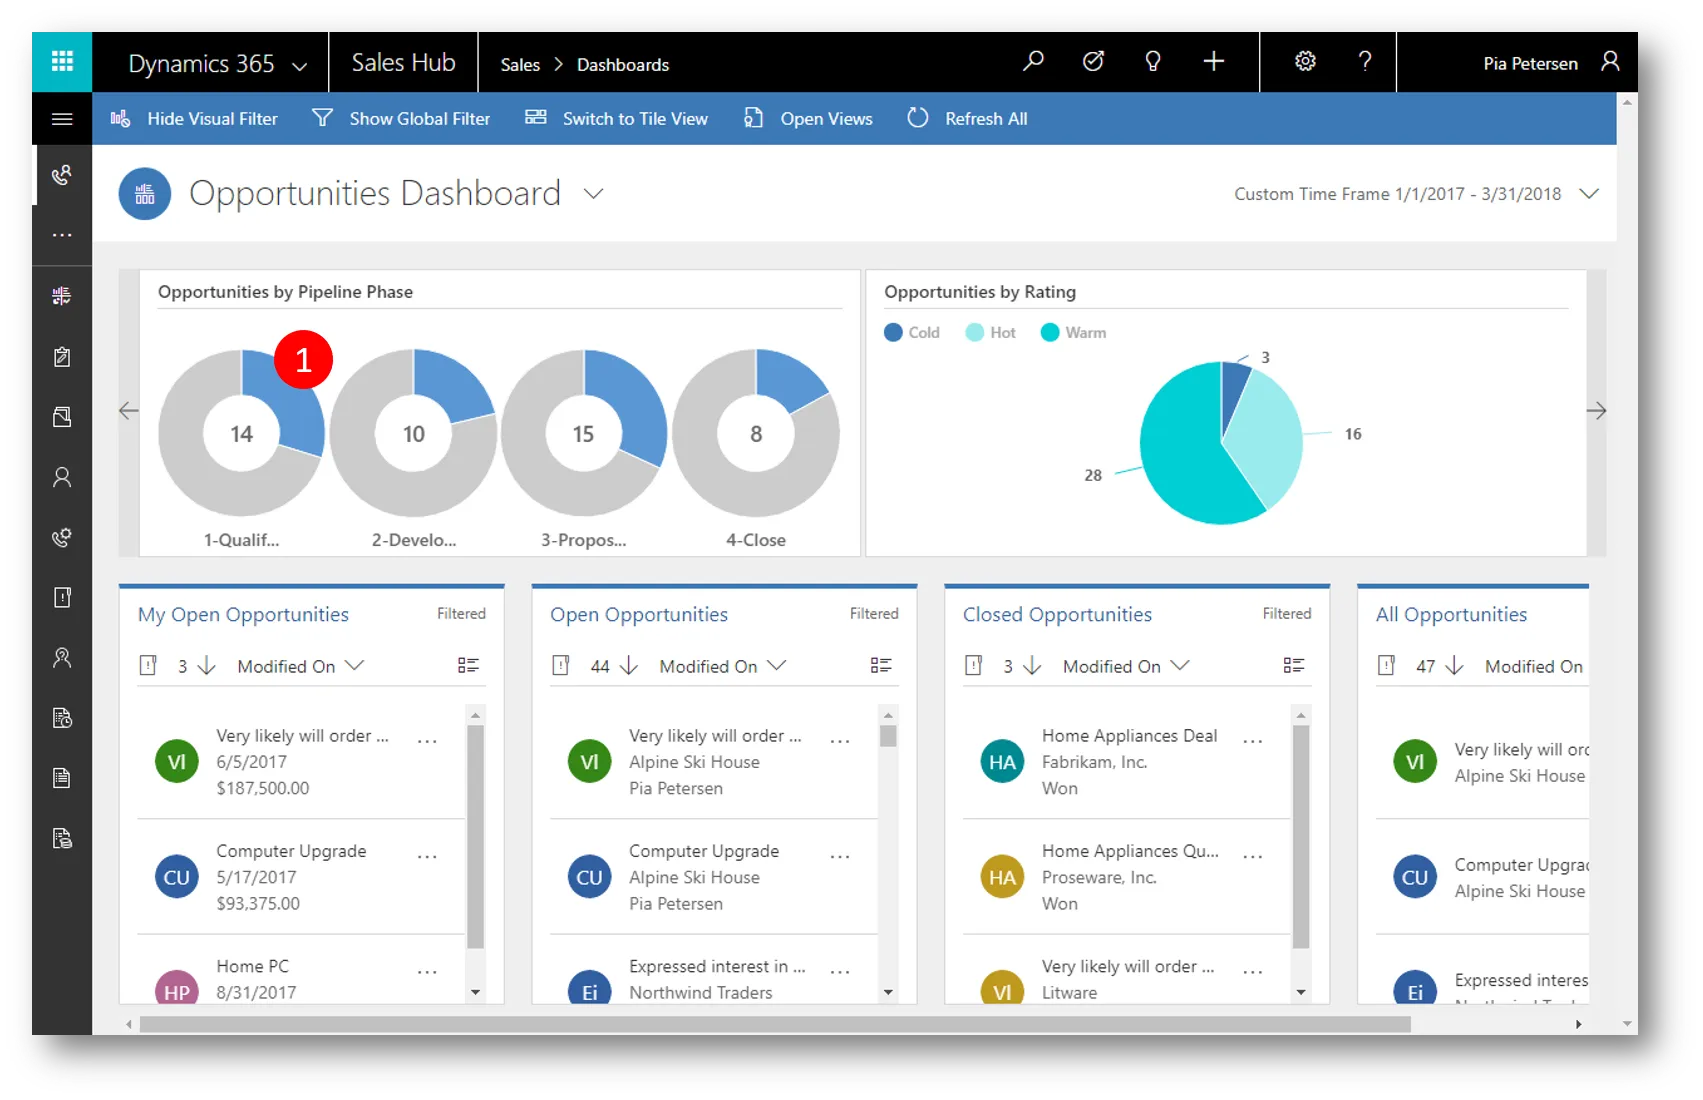1703x1100 pixels.
Task: Click the phone call sidebar icon at top
Action: pos(62,176)
